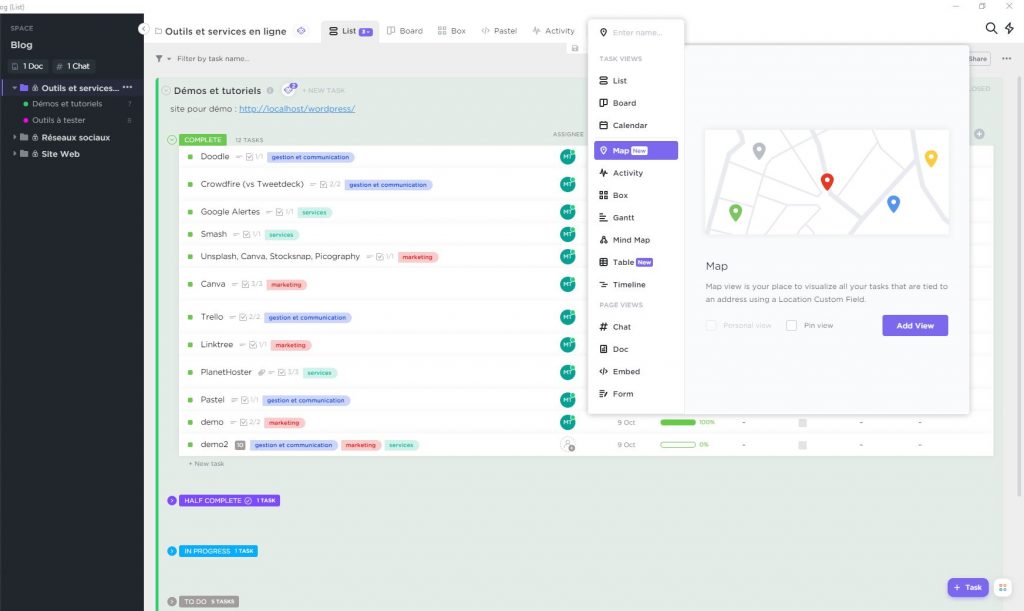The height and width of the screenshot is (611, 1024).
Task: Click the filter funnel icon
Action: point(159,59)
